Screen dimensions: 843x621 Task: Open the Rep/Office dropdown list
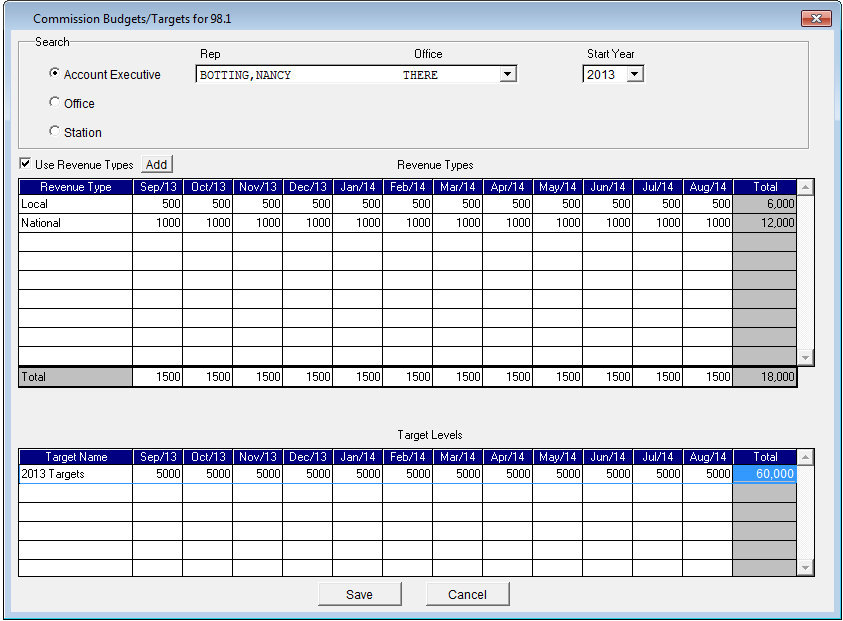[x=507, y=75]
